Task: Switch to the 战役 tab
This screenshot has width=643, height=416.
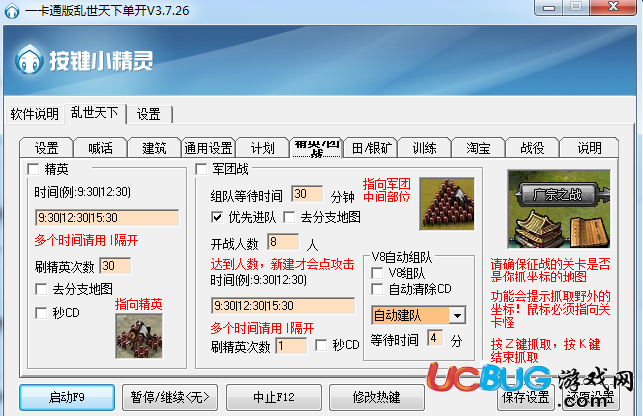Action: (532, 148)
